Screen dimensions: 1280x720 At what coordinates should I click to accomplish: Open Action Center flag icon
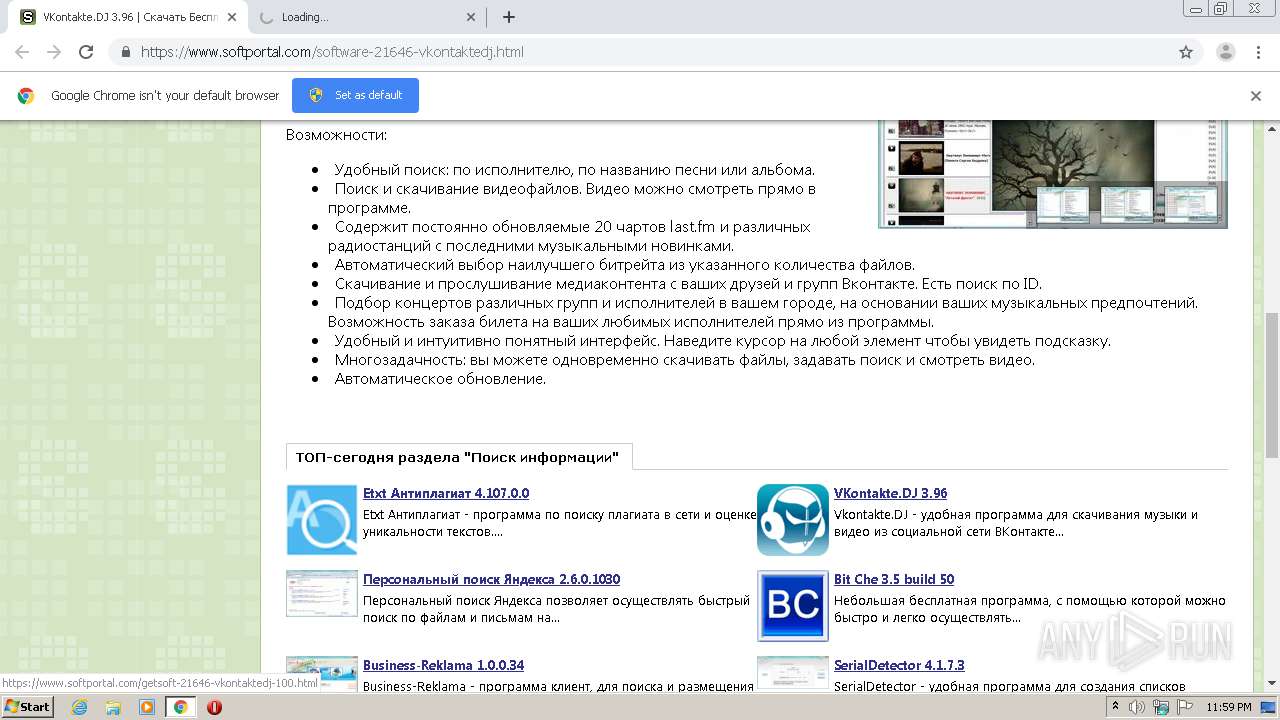tap(1185, 707)
